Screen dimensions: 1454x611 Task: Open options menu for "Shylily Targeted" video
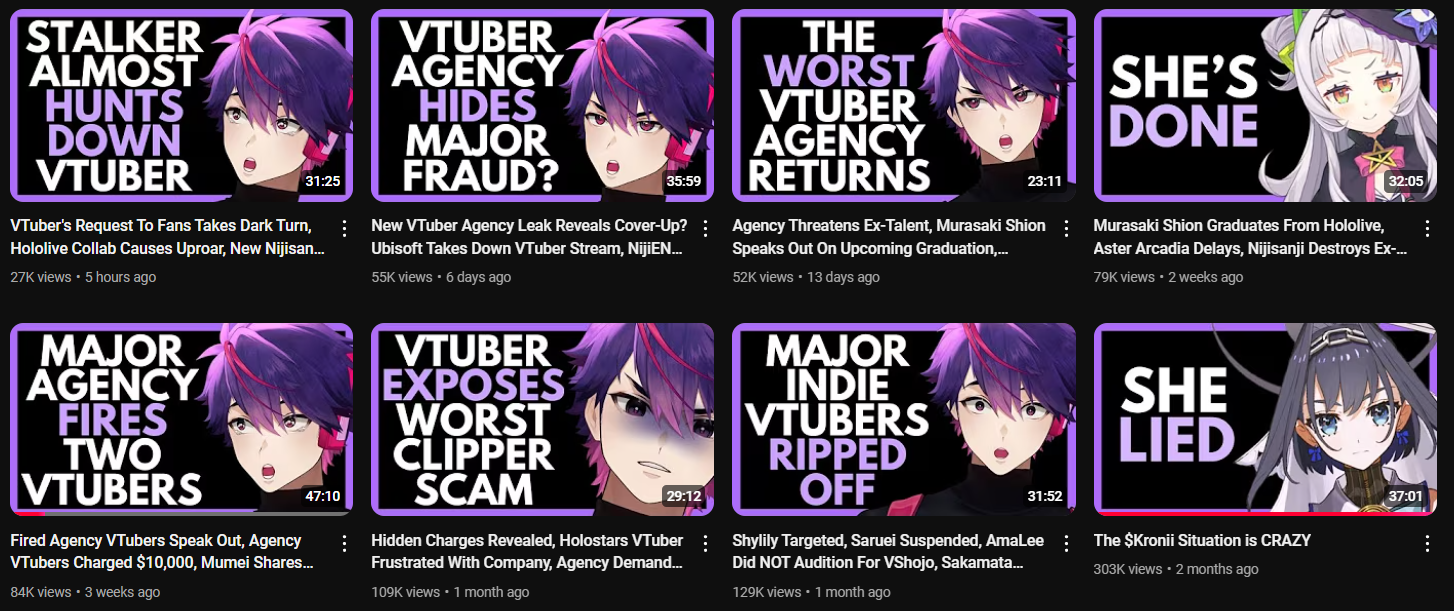1067,544
